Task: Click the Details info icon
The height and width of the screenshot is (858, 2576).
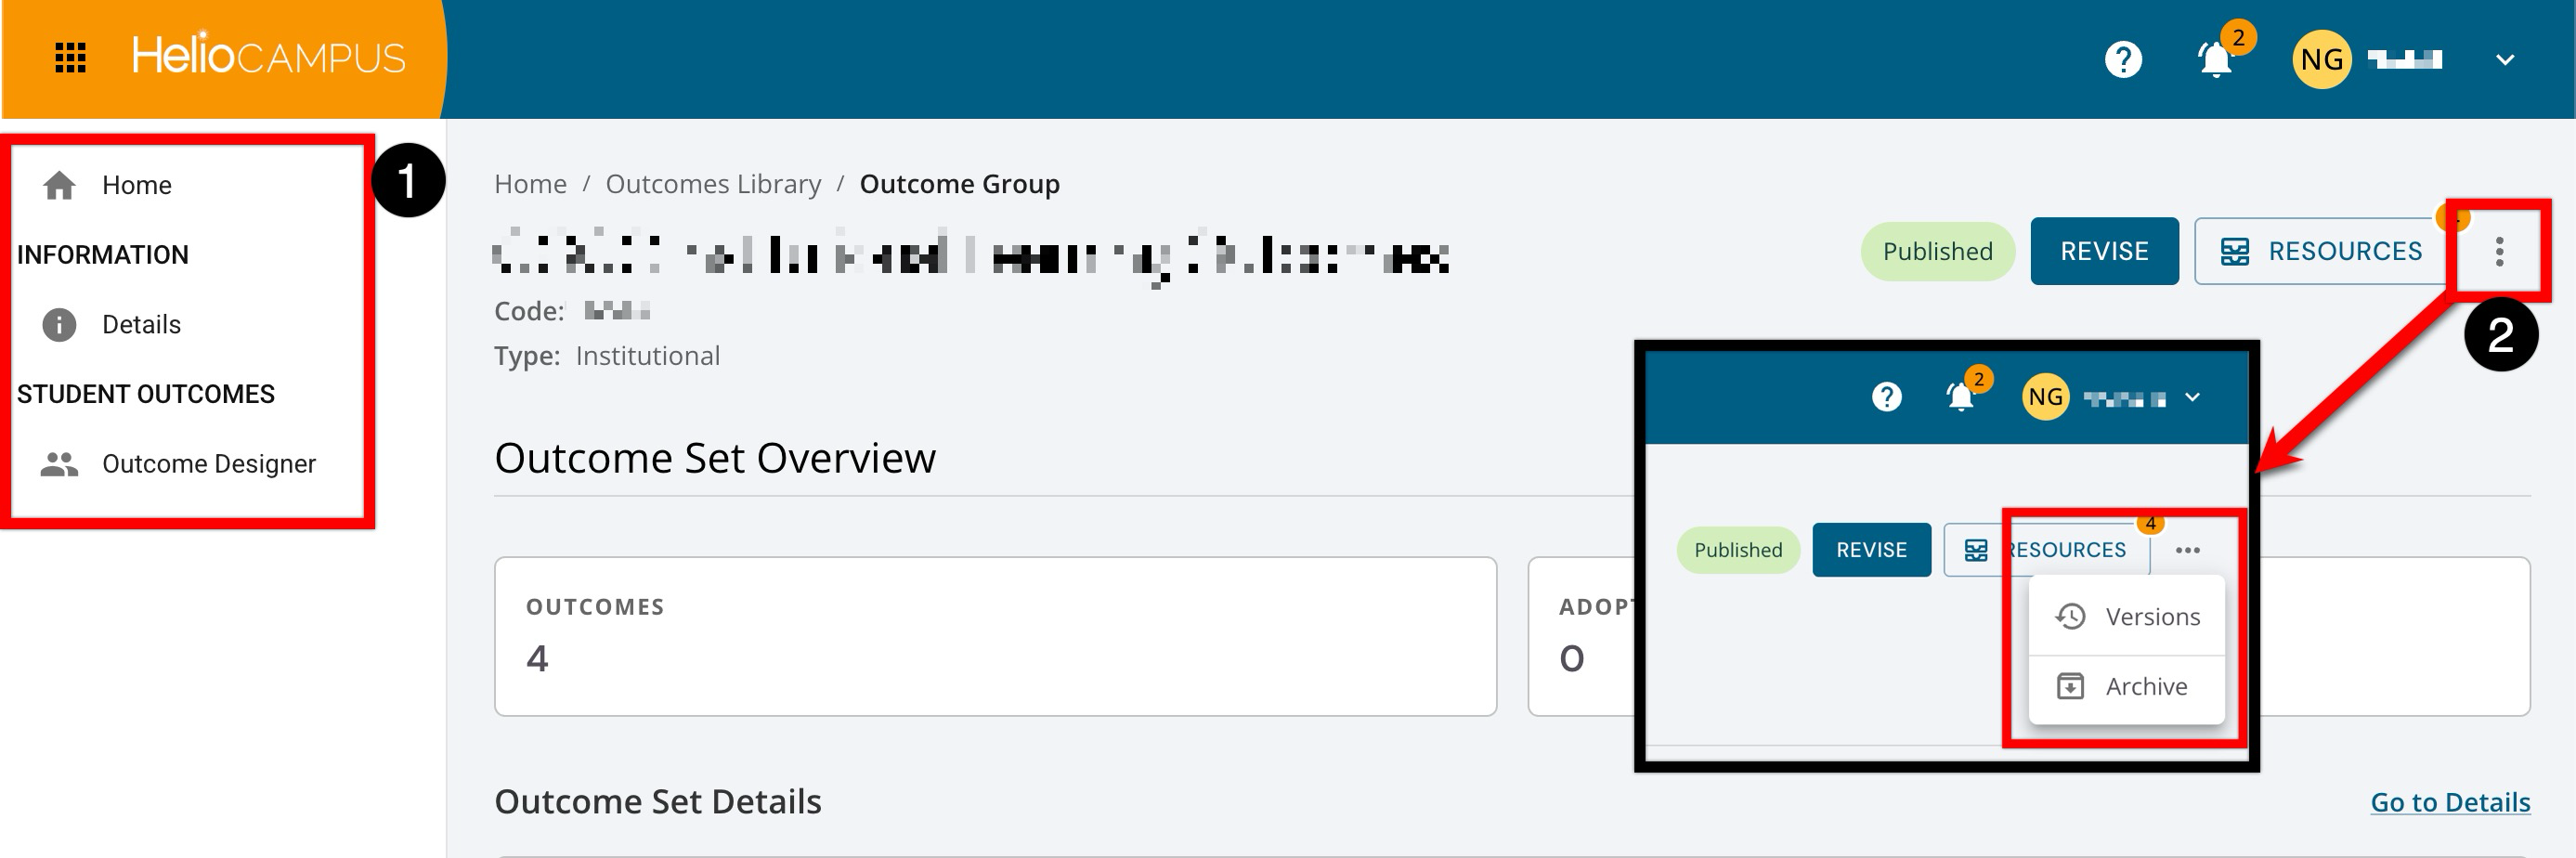Action: click(x=59, y=325)
